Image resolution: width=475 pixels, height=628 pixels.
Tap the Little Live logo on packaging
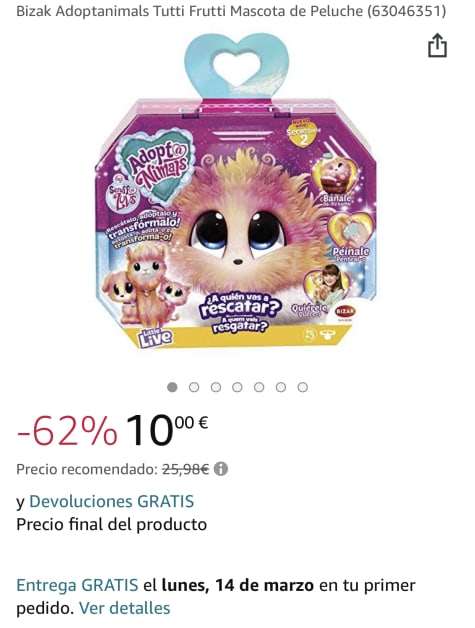[155, 337]
